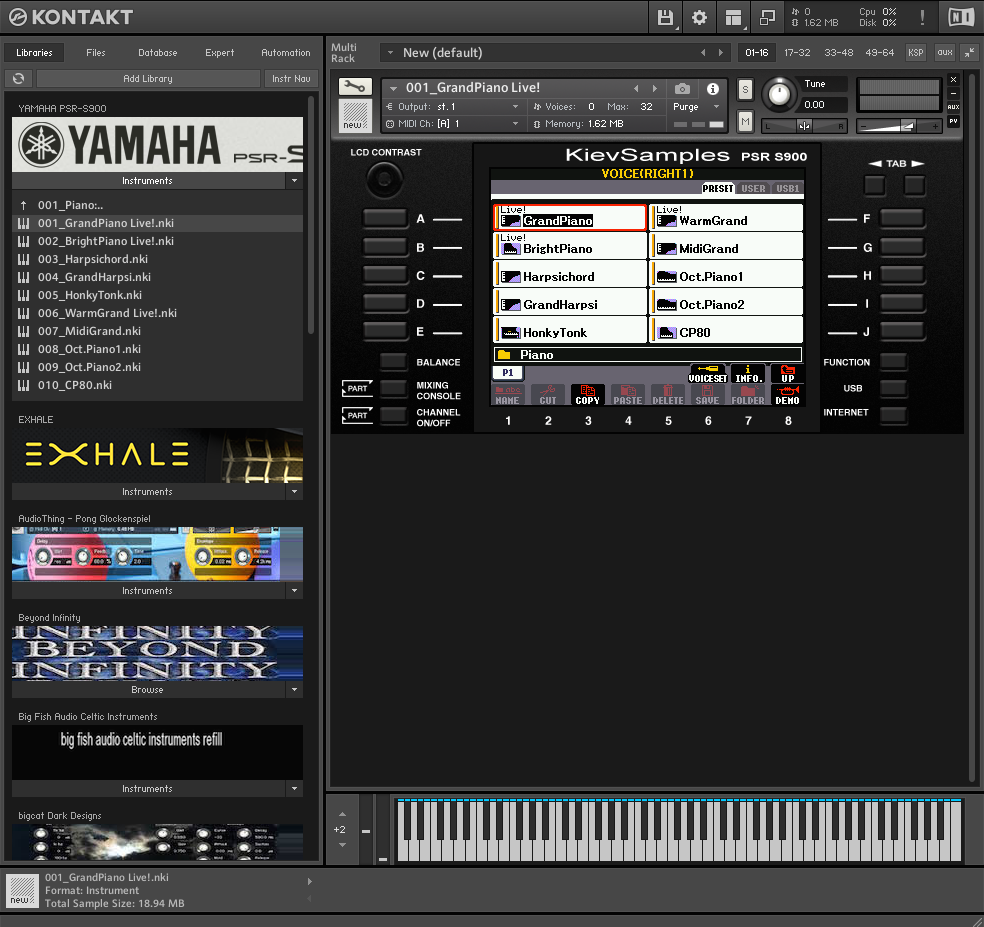Toggle the BALANCE button
Screen dimensions: 984x927
coord(393,362)
